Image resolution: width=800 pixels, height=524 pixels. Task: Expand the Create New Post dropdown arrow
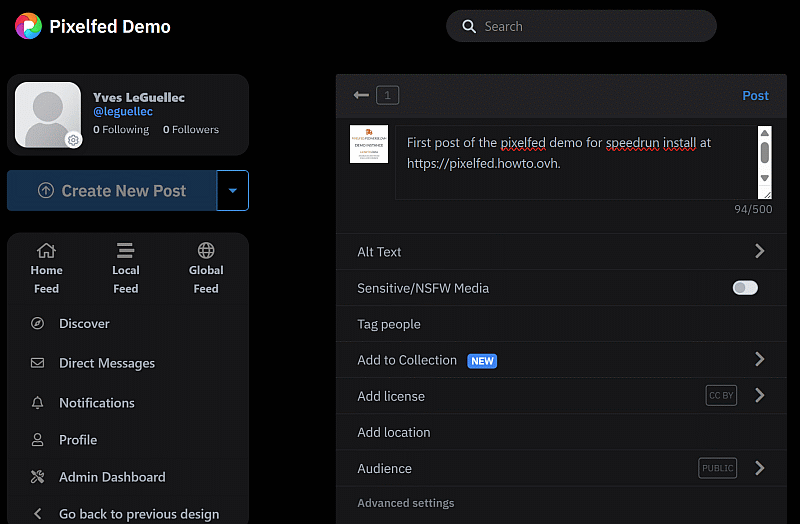(x=232, y=190)
